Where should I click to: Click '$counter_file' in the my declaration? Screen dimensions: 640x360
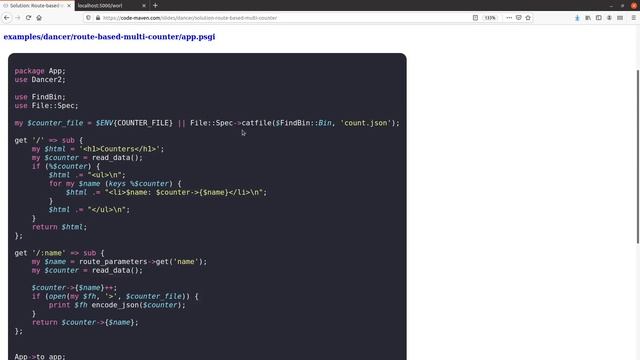coord(55,123)
